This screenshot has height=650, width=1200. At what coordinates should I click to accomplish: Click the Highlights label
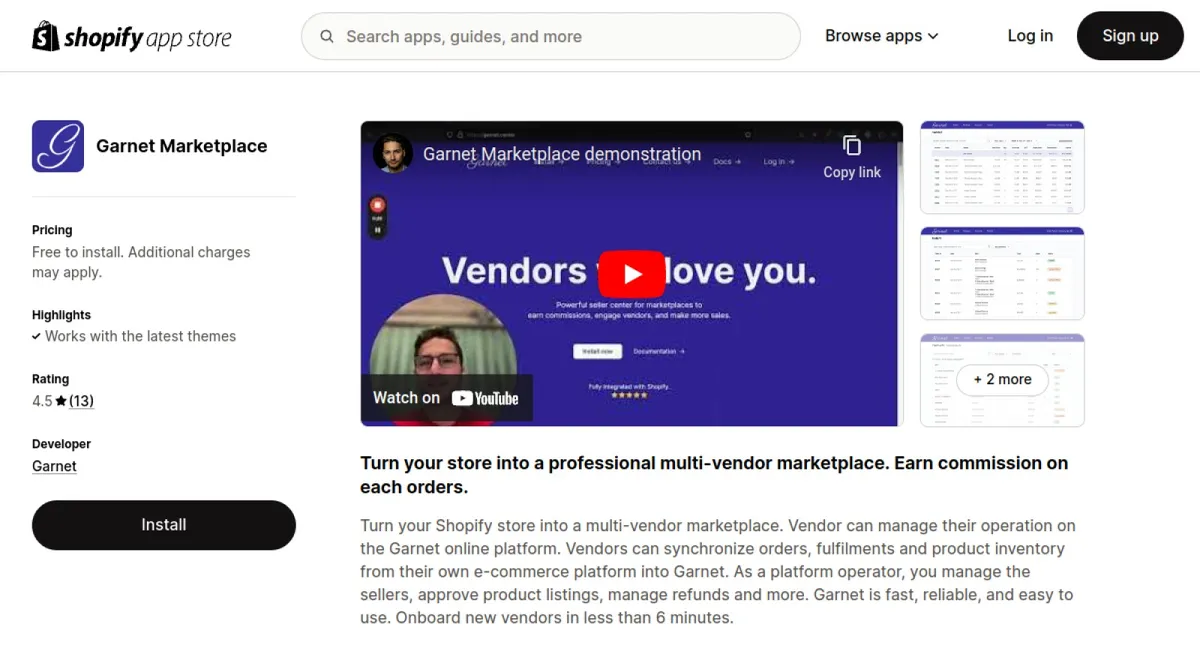[61, 315]
